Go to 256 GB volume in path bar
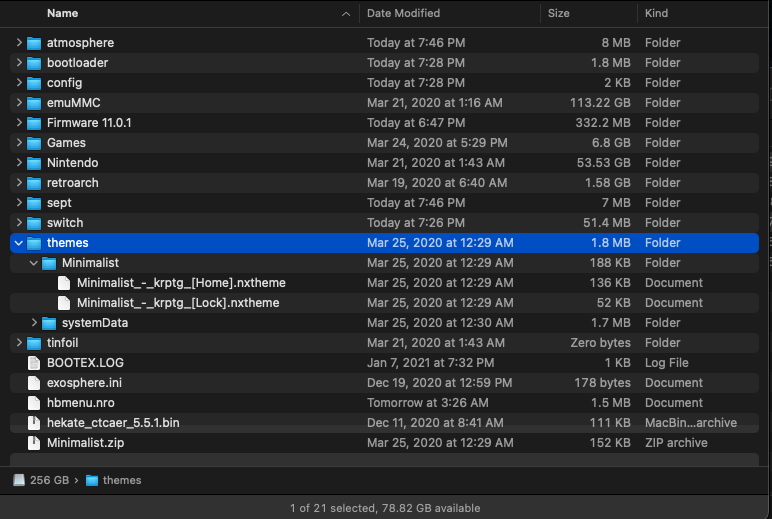 pyautogui.click(x=49, y=480)
